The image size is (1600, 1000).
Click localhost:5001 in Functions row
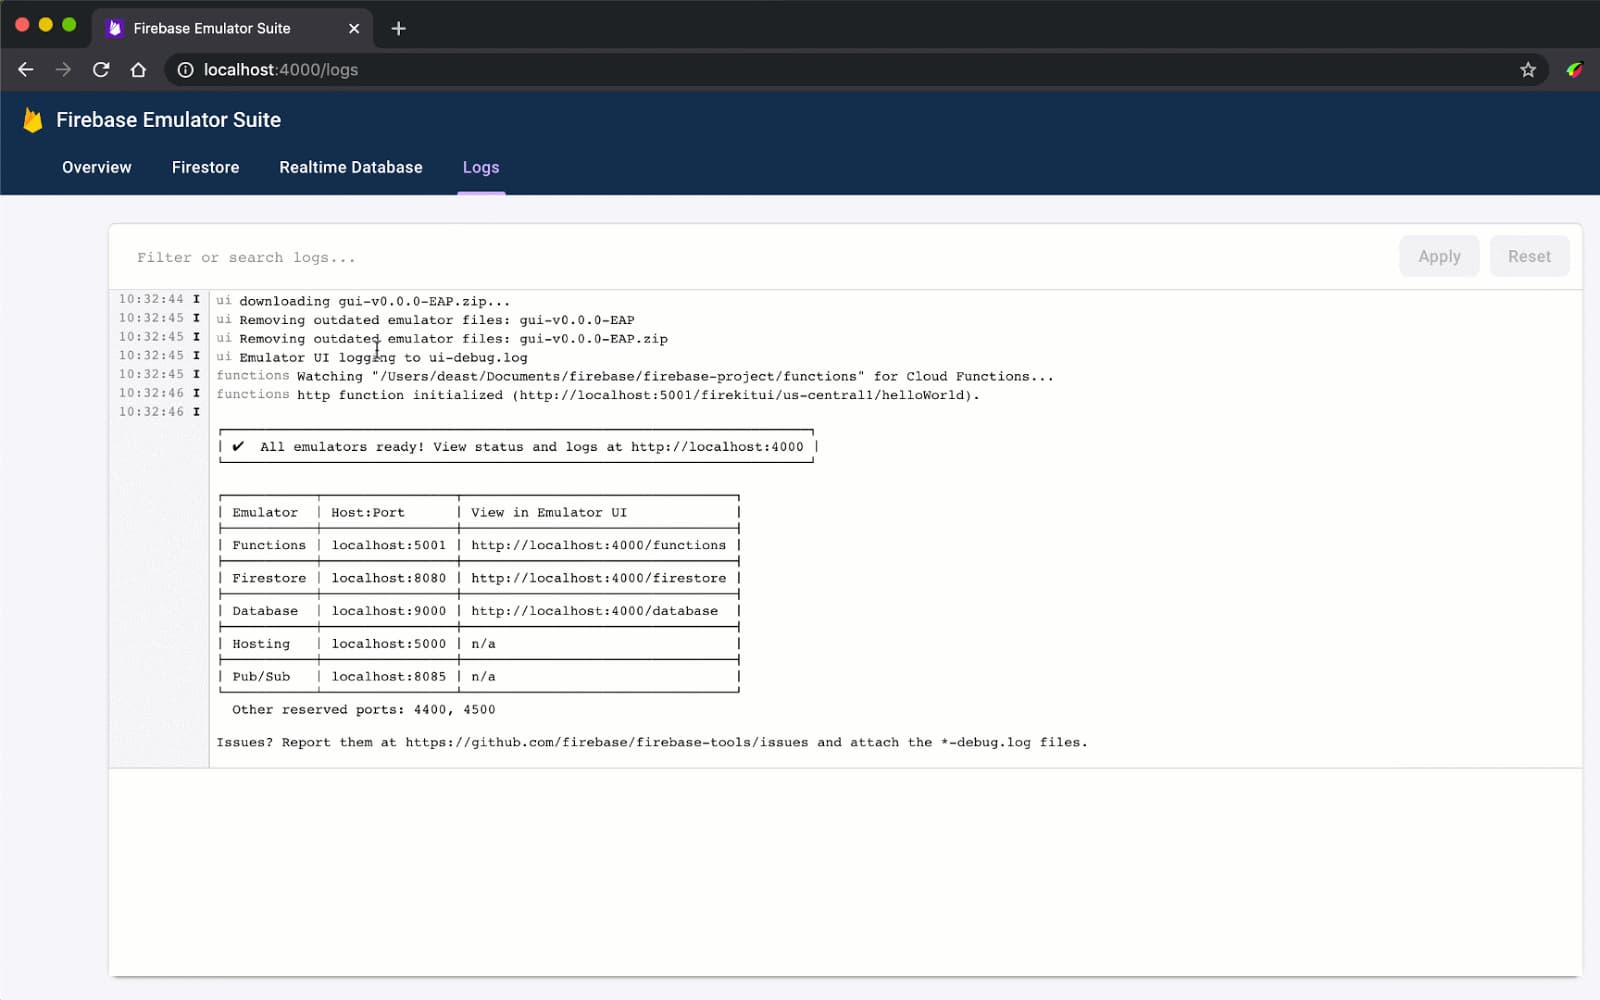coord(388,545)
